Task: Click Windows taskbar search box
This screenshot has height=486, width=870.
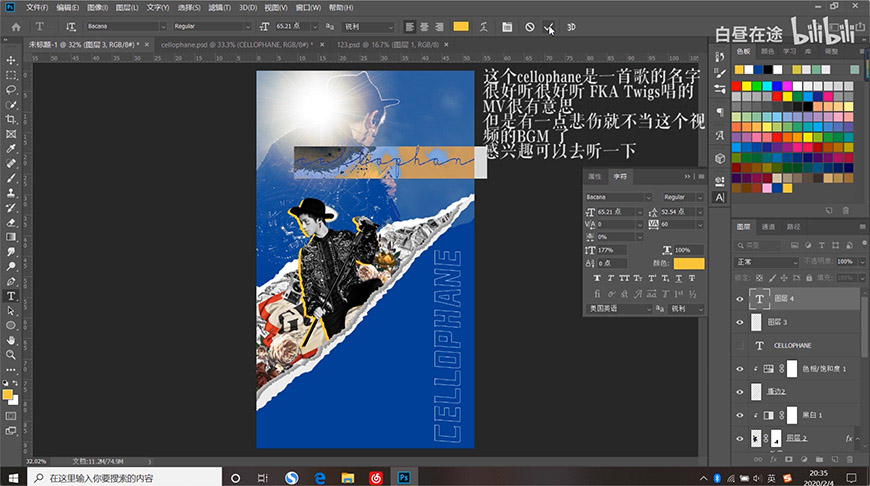Action: 124,478
